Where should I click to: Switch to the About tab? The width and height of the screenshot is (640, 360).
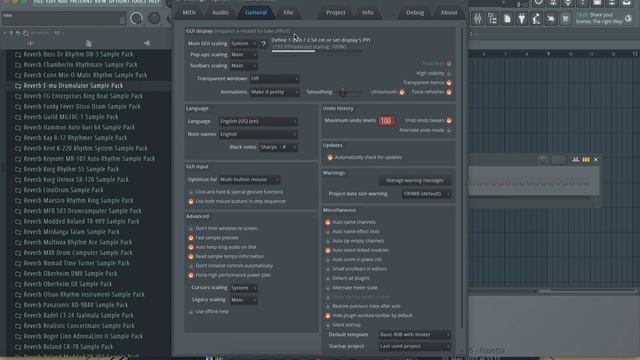pos(449,13)
